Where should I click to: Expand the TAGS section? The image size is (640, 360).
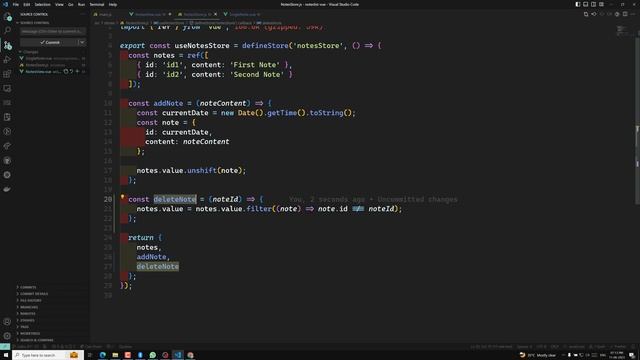pos(24,327)
